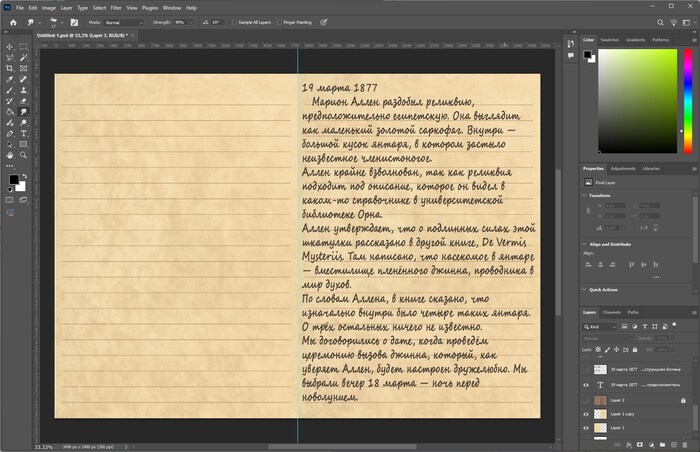The image size is (700, 452).
Task: Open the layer filter Kind dropdown
Action: coord(601,327)
